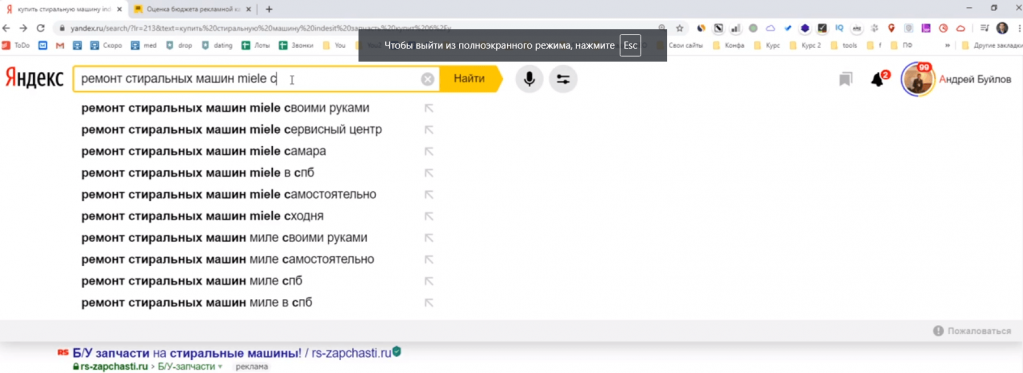Click the Яндекс logo
The width and height of the screenshot is (1023, 373).
point(34,79)
